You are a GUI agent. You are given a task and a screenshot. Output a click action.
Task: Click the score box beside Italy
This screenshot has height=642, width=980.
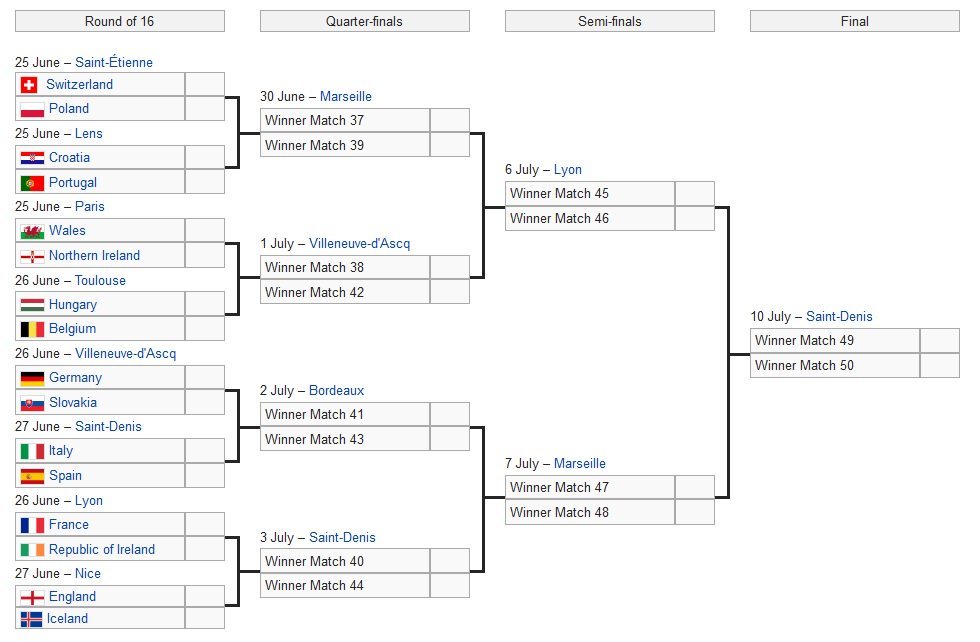coord(204,451)
